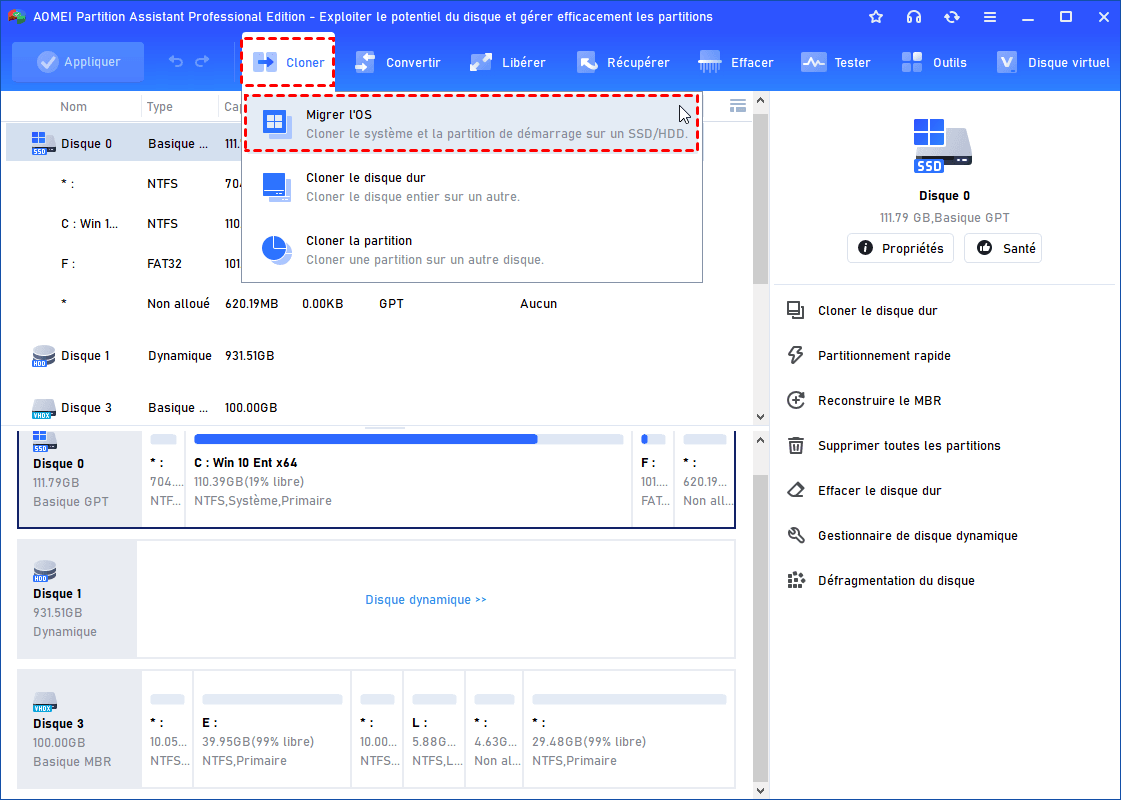Click the undo arrow in toolbar

(x=176, y=62)
